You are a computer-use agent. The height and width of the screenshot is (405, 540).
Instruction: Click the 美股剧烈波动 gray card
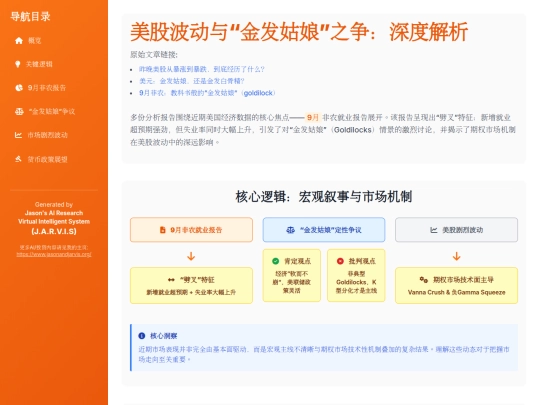coord(456,230)
